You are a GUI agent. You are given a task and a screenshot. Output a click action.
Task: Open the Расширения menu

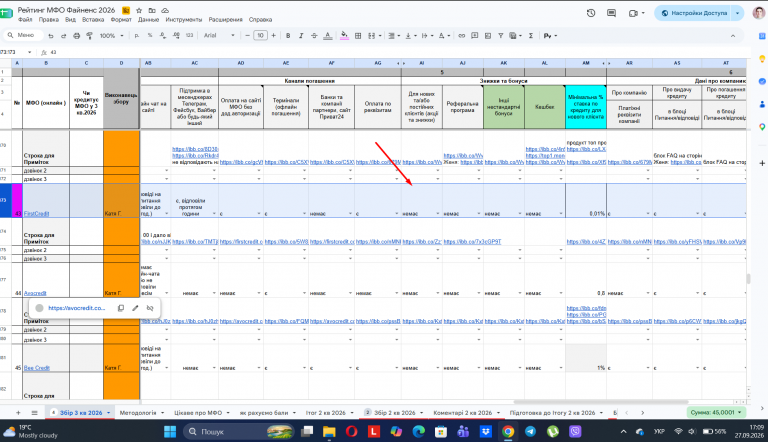(x=225, y=20)
